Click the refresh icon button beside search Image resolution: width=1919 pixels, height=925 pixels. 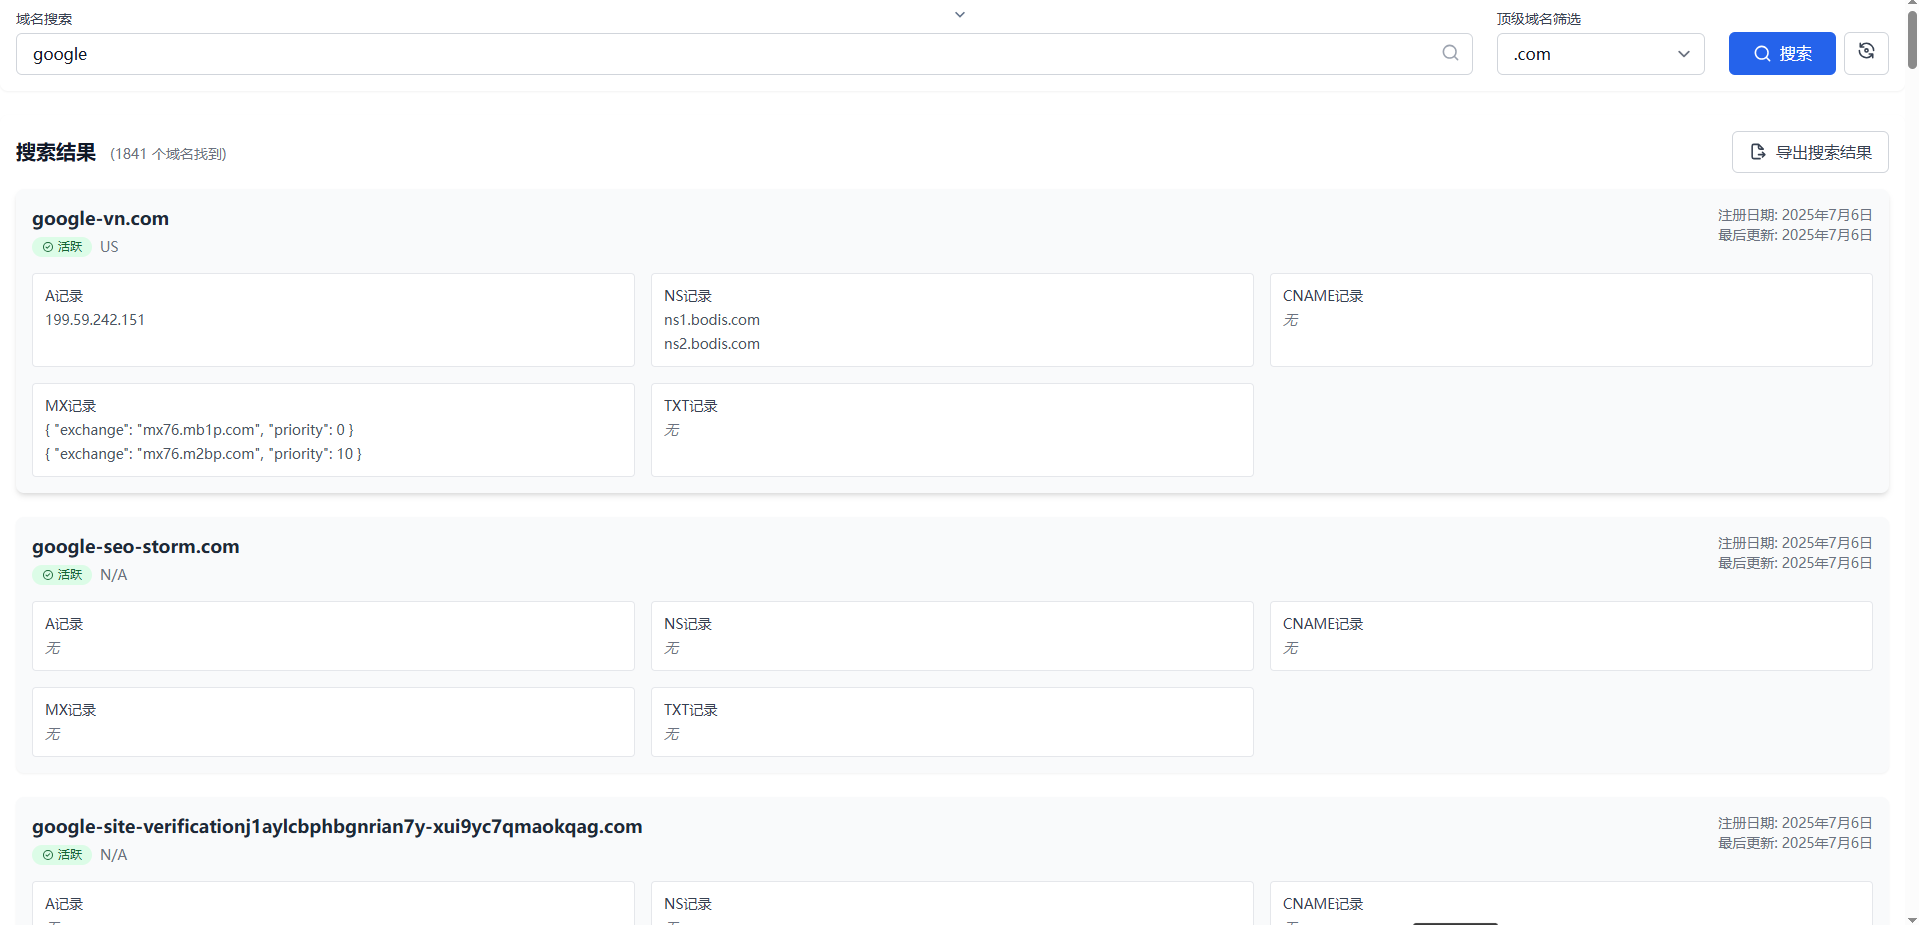pyautogui.click(x=1866, y=52)
